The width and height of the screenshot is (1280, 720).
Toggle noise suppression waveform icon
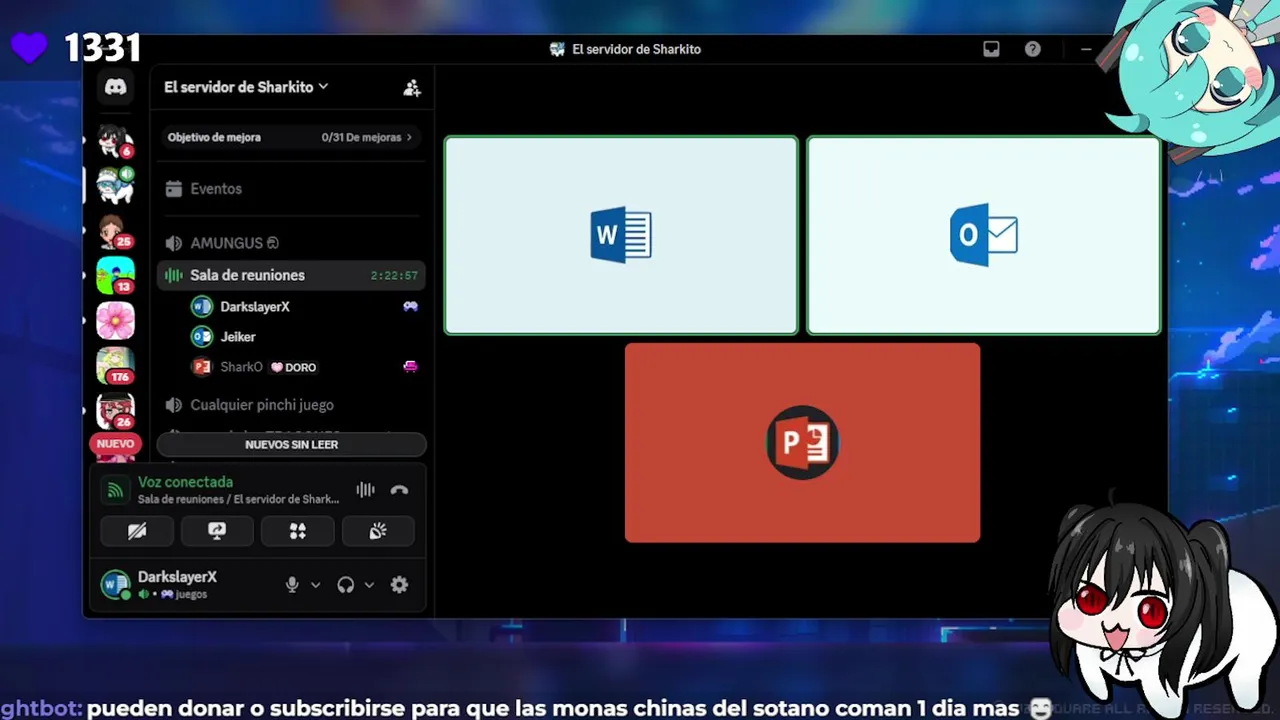pos(365,490)
